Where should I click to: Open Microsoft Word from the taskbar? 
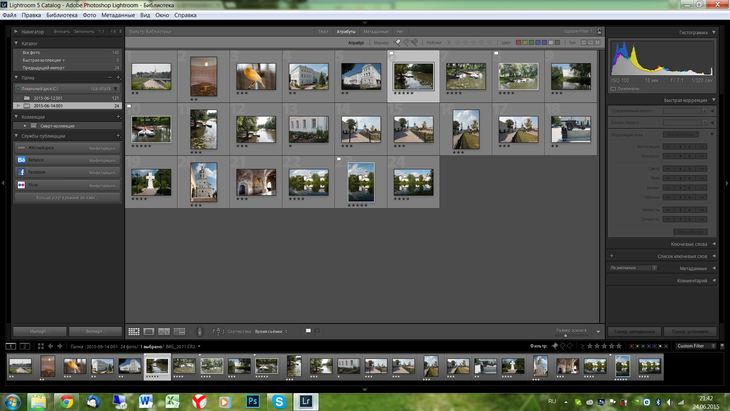point(146,401)
